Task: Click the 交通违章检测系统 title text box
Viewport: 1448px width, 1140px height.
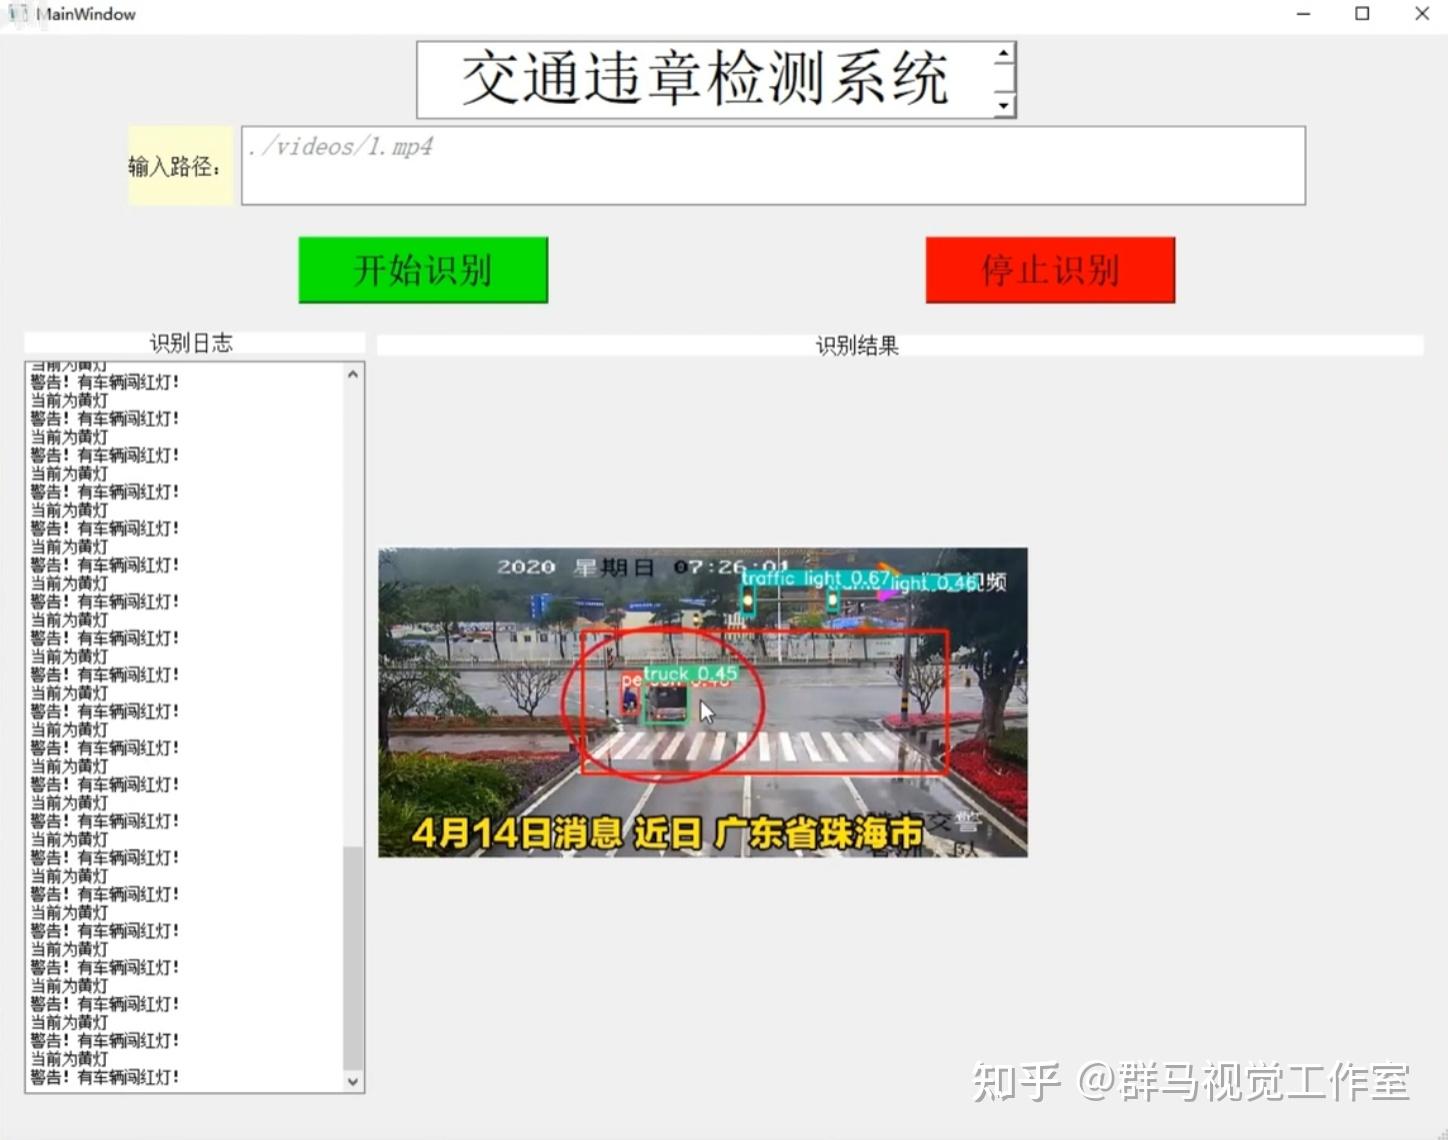Action: pos(716,80)
